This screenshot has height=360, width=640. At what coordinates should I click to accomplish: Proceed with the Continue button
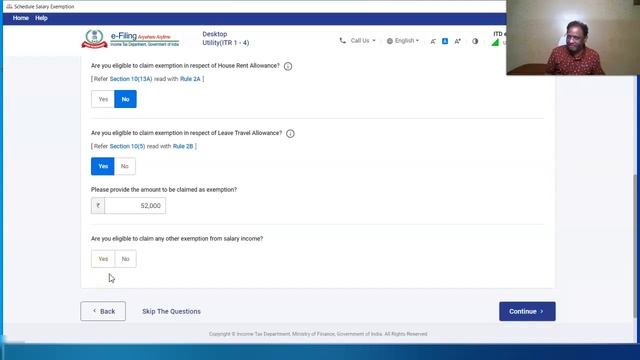pyautogui.click(x=527, y=311)
